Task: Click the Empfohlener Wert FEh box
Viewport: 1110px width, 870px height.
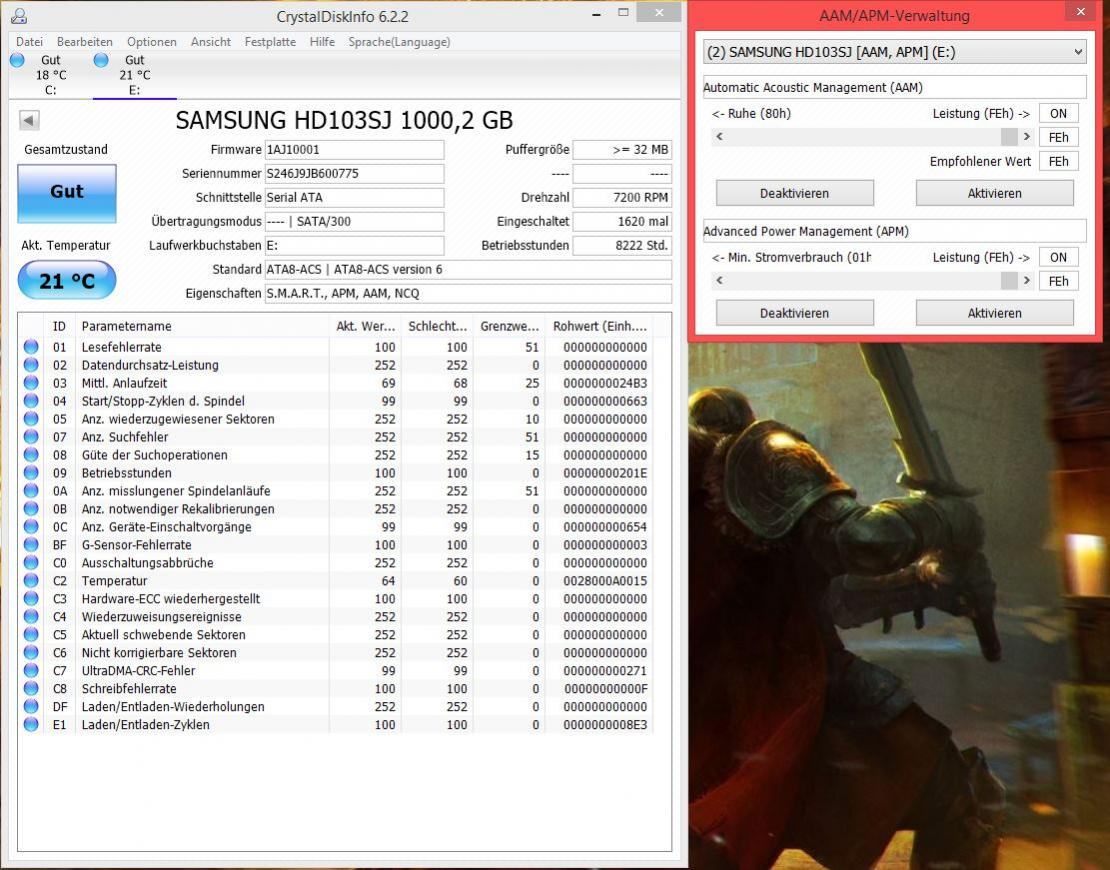Action: [1058, 161]
